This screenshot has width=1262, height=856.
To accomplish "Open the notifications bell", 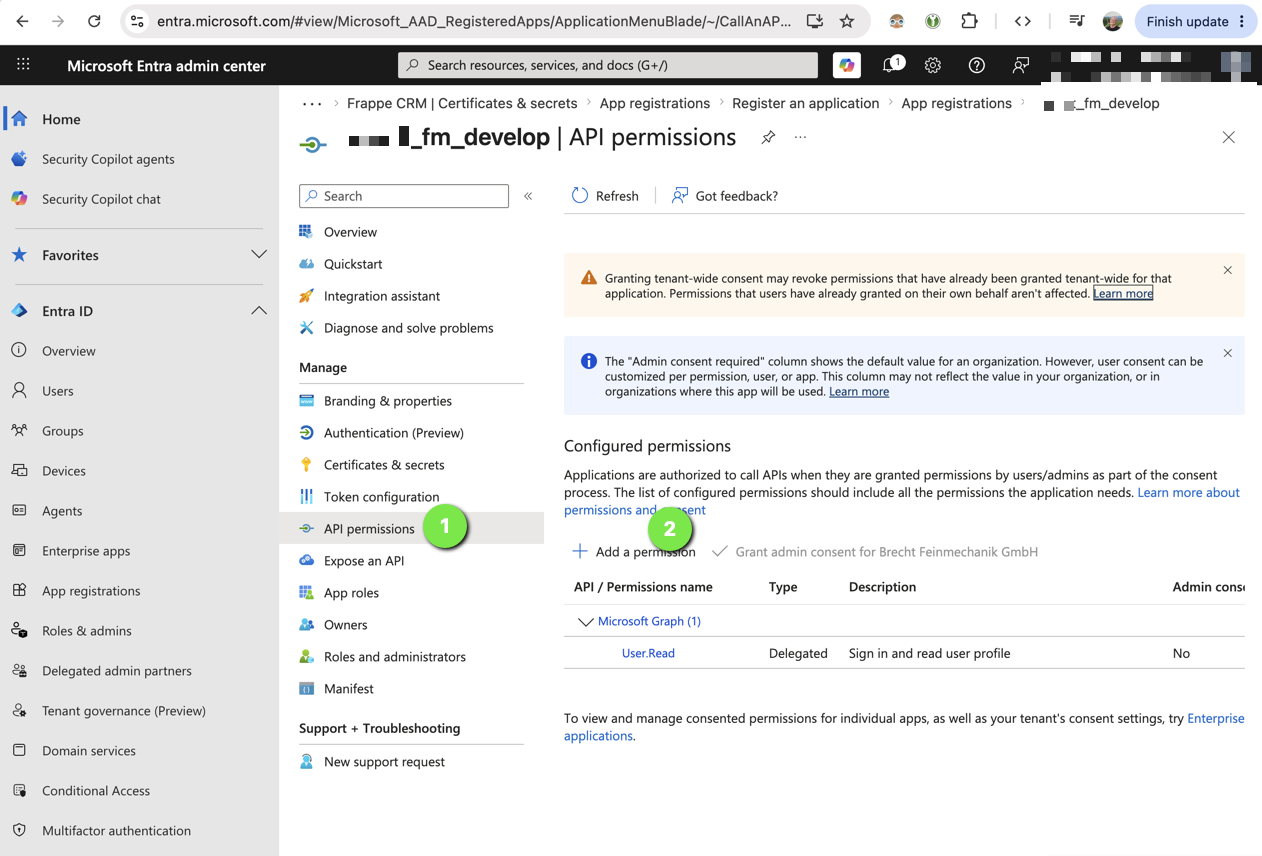I will coord(889,65).
